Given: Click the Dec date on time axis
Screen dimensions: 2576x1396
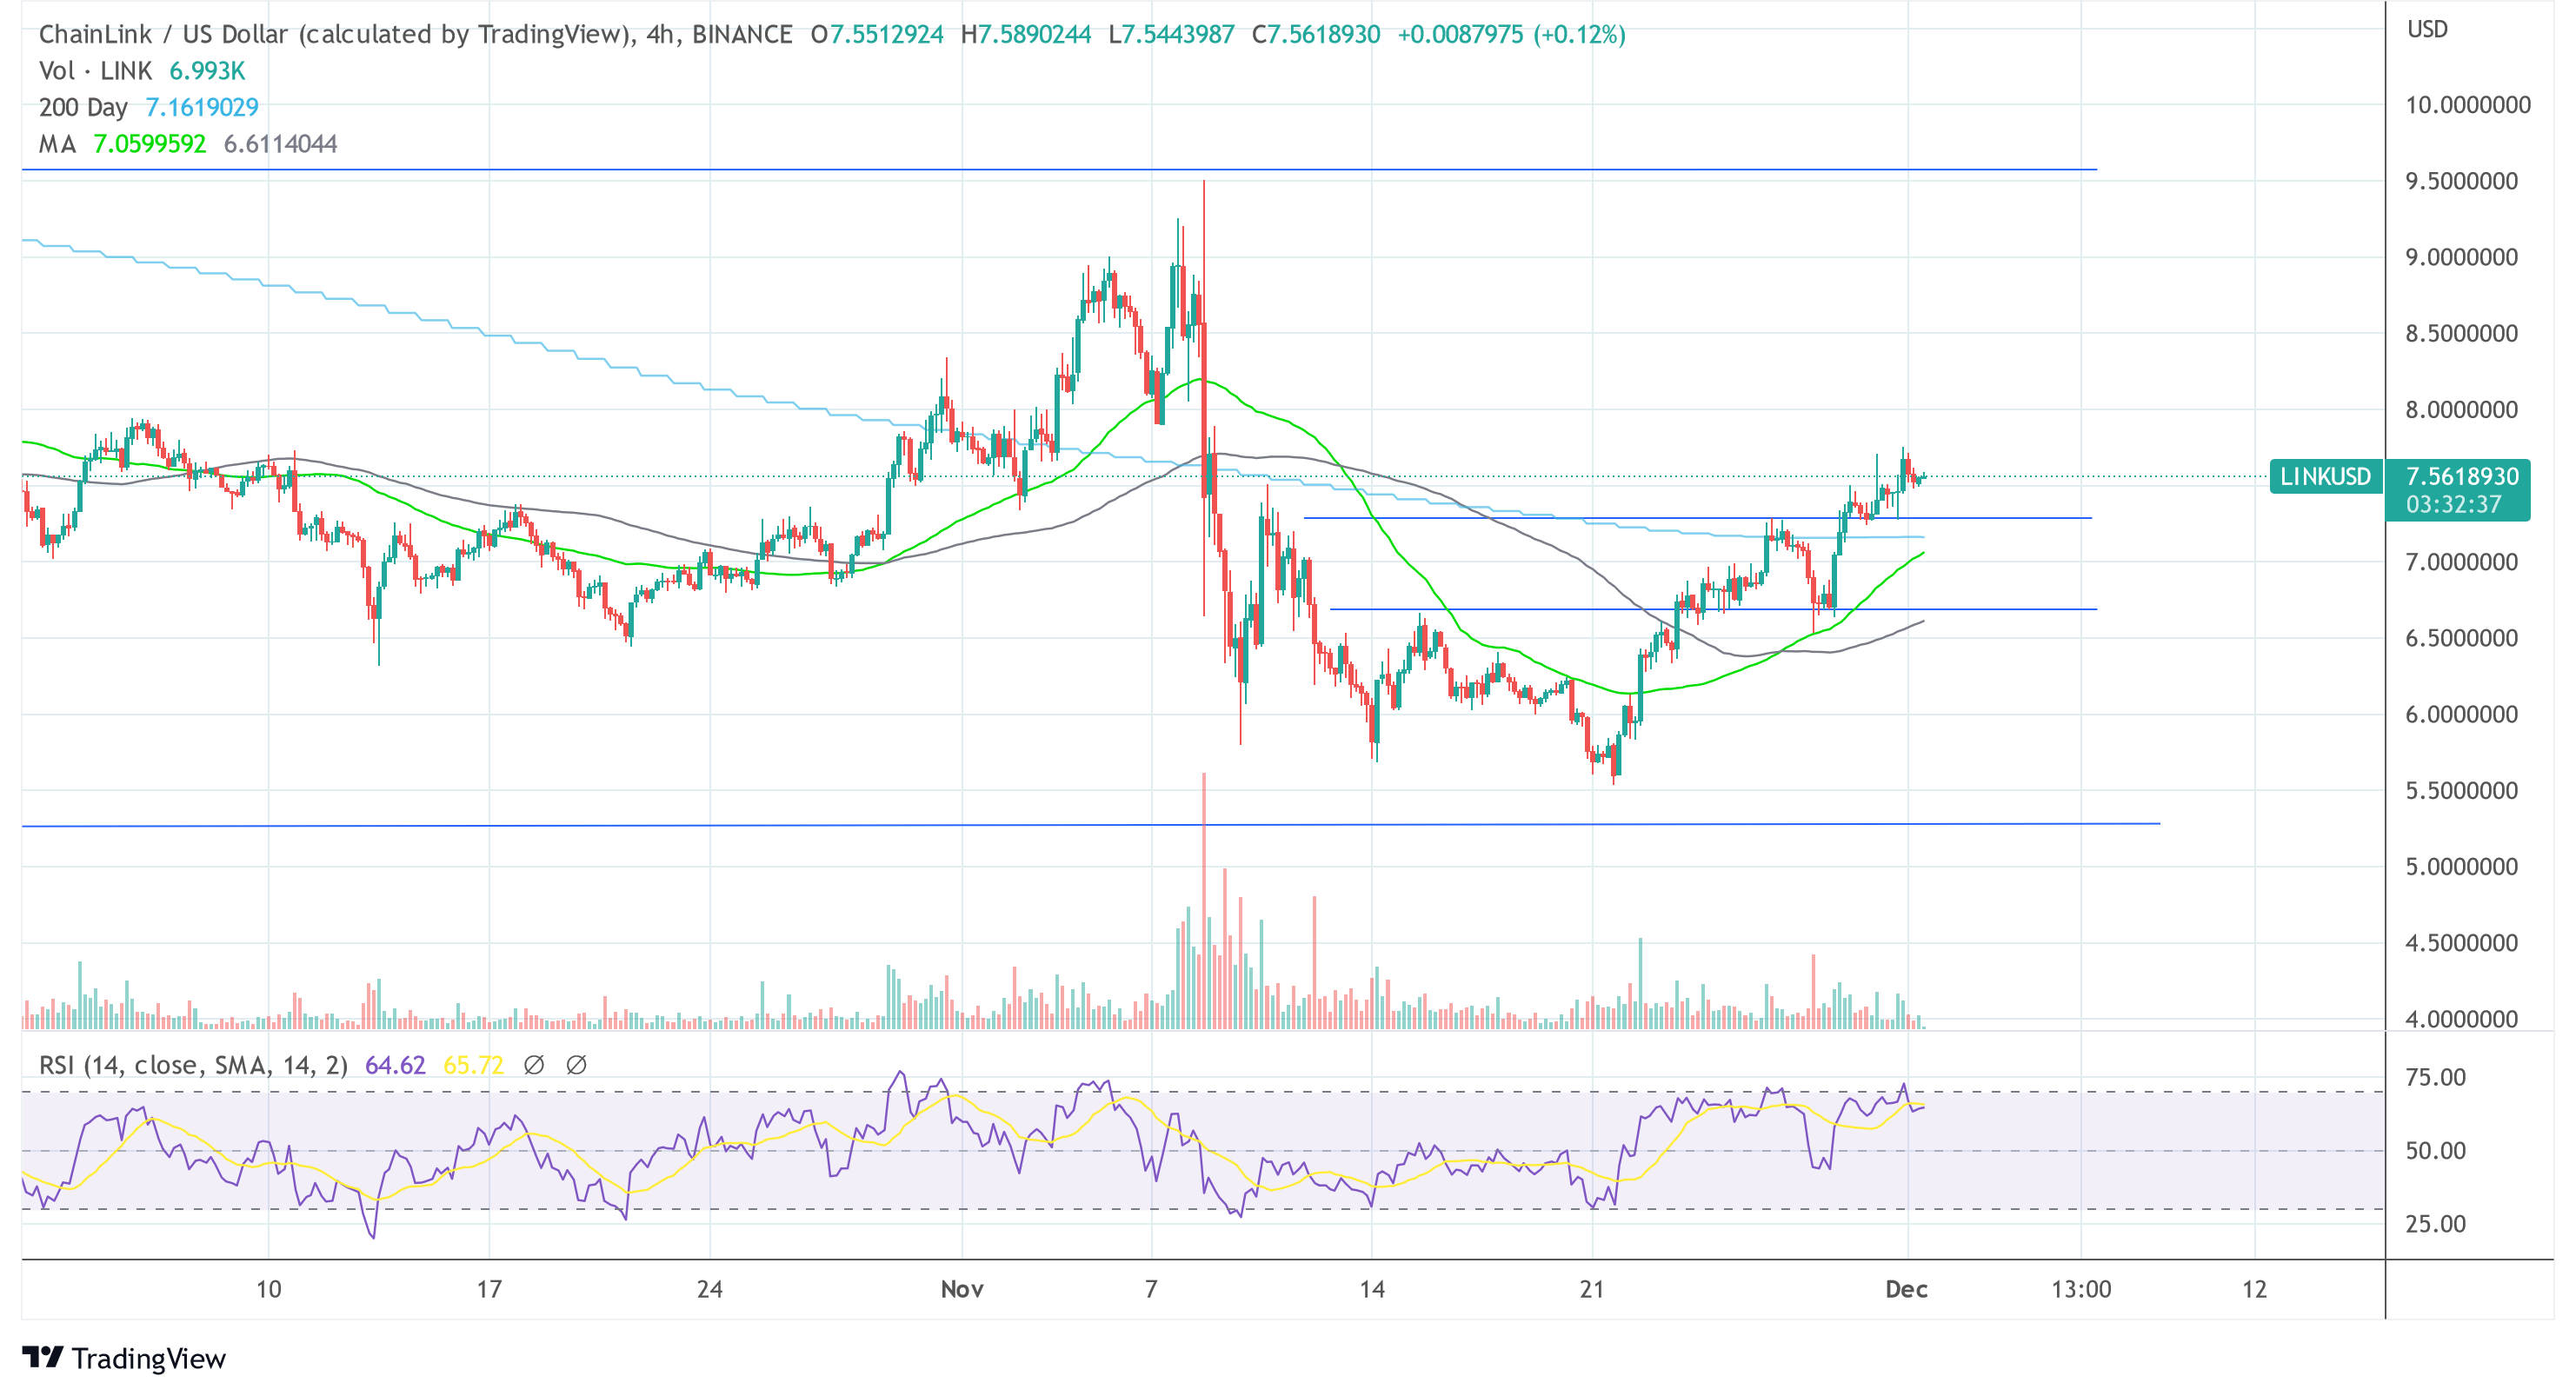Looking at the screenshot, I should click(1906, 1289).
